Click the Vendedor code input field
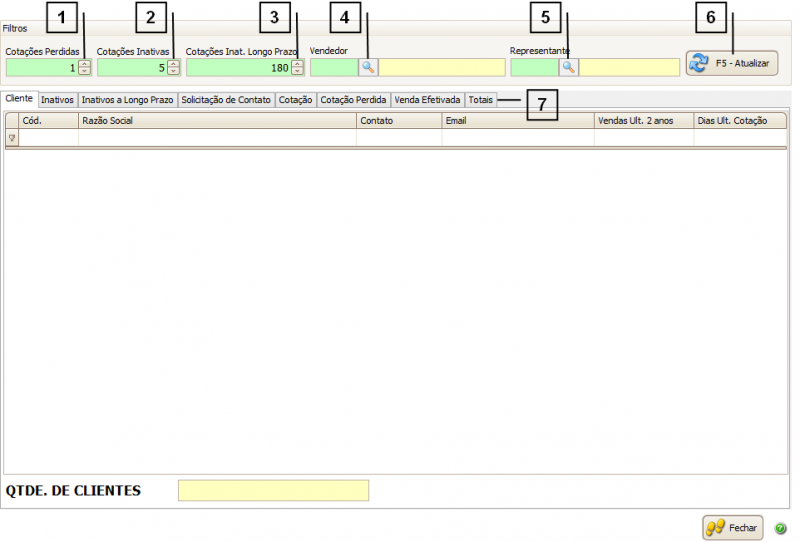 334,67
